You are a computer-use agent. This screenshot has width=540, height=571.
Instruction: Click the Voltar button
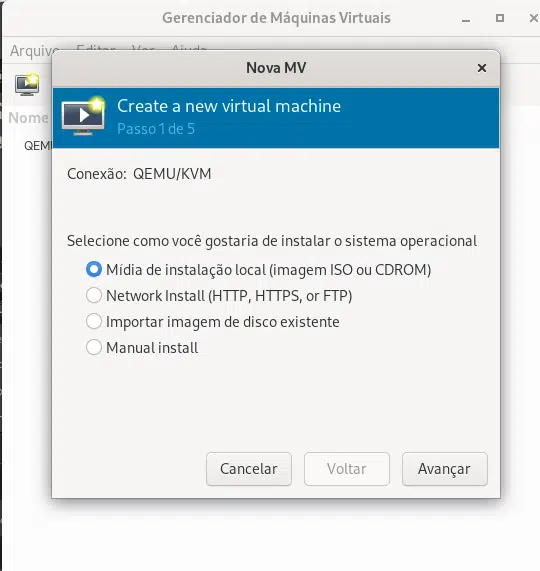(x=347, y=469)
